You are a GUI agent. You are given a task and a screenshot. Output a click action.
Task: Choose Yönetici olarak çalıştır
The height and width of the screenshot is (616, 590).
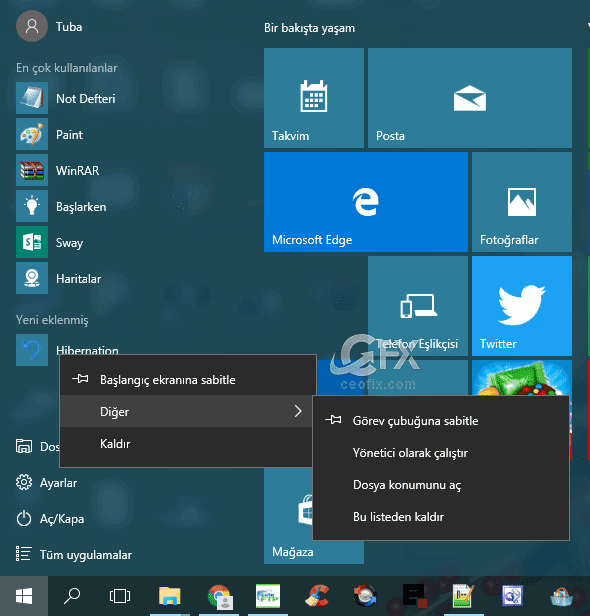tap(441, 453)
